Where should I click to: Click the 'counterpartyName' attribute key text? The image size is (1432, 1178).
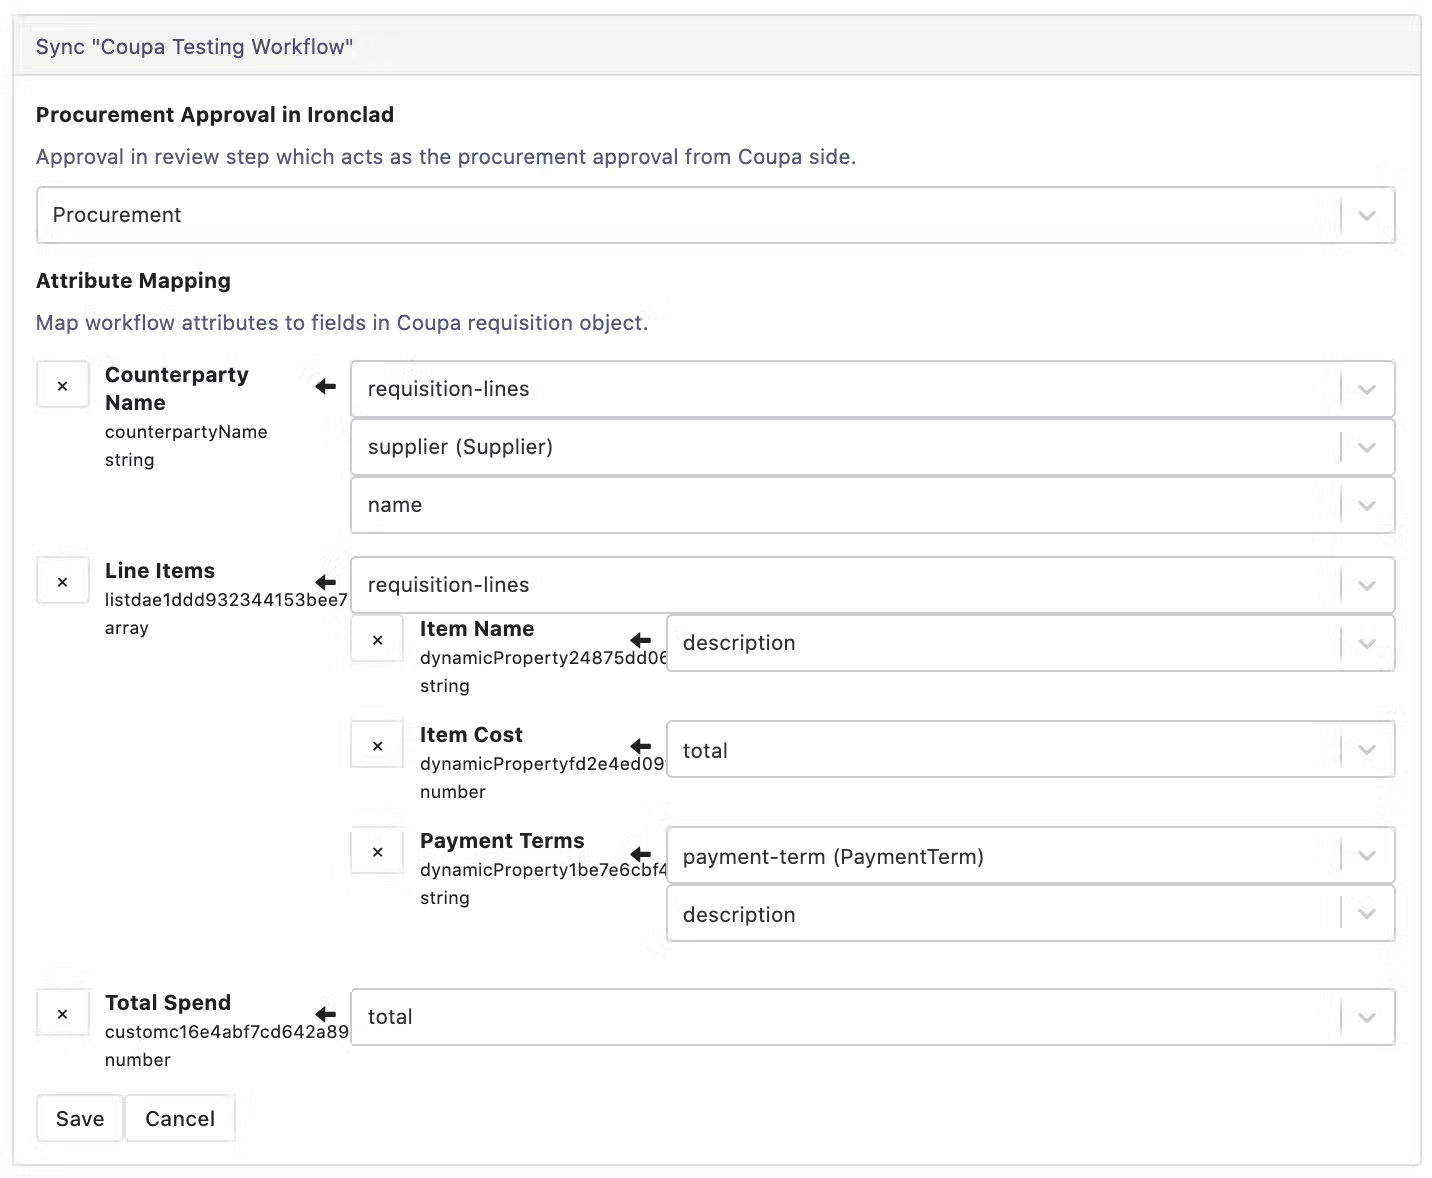tap(186, 432)
